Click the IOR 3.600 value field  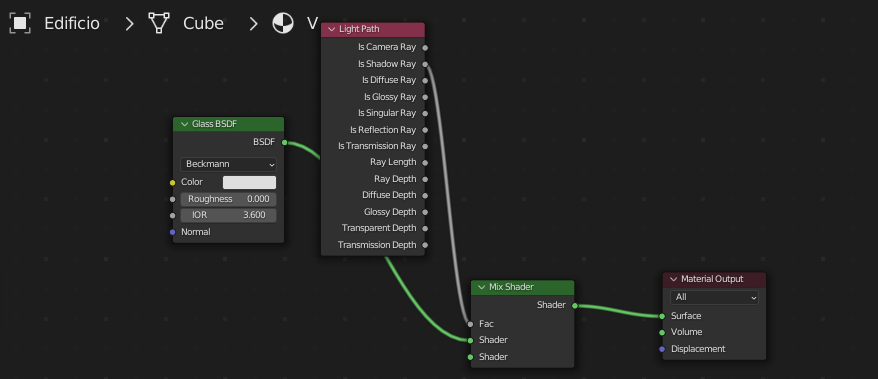click(228, 216)
